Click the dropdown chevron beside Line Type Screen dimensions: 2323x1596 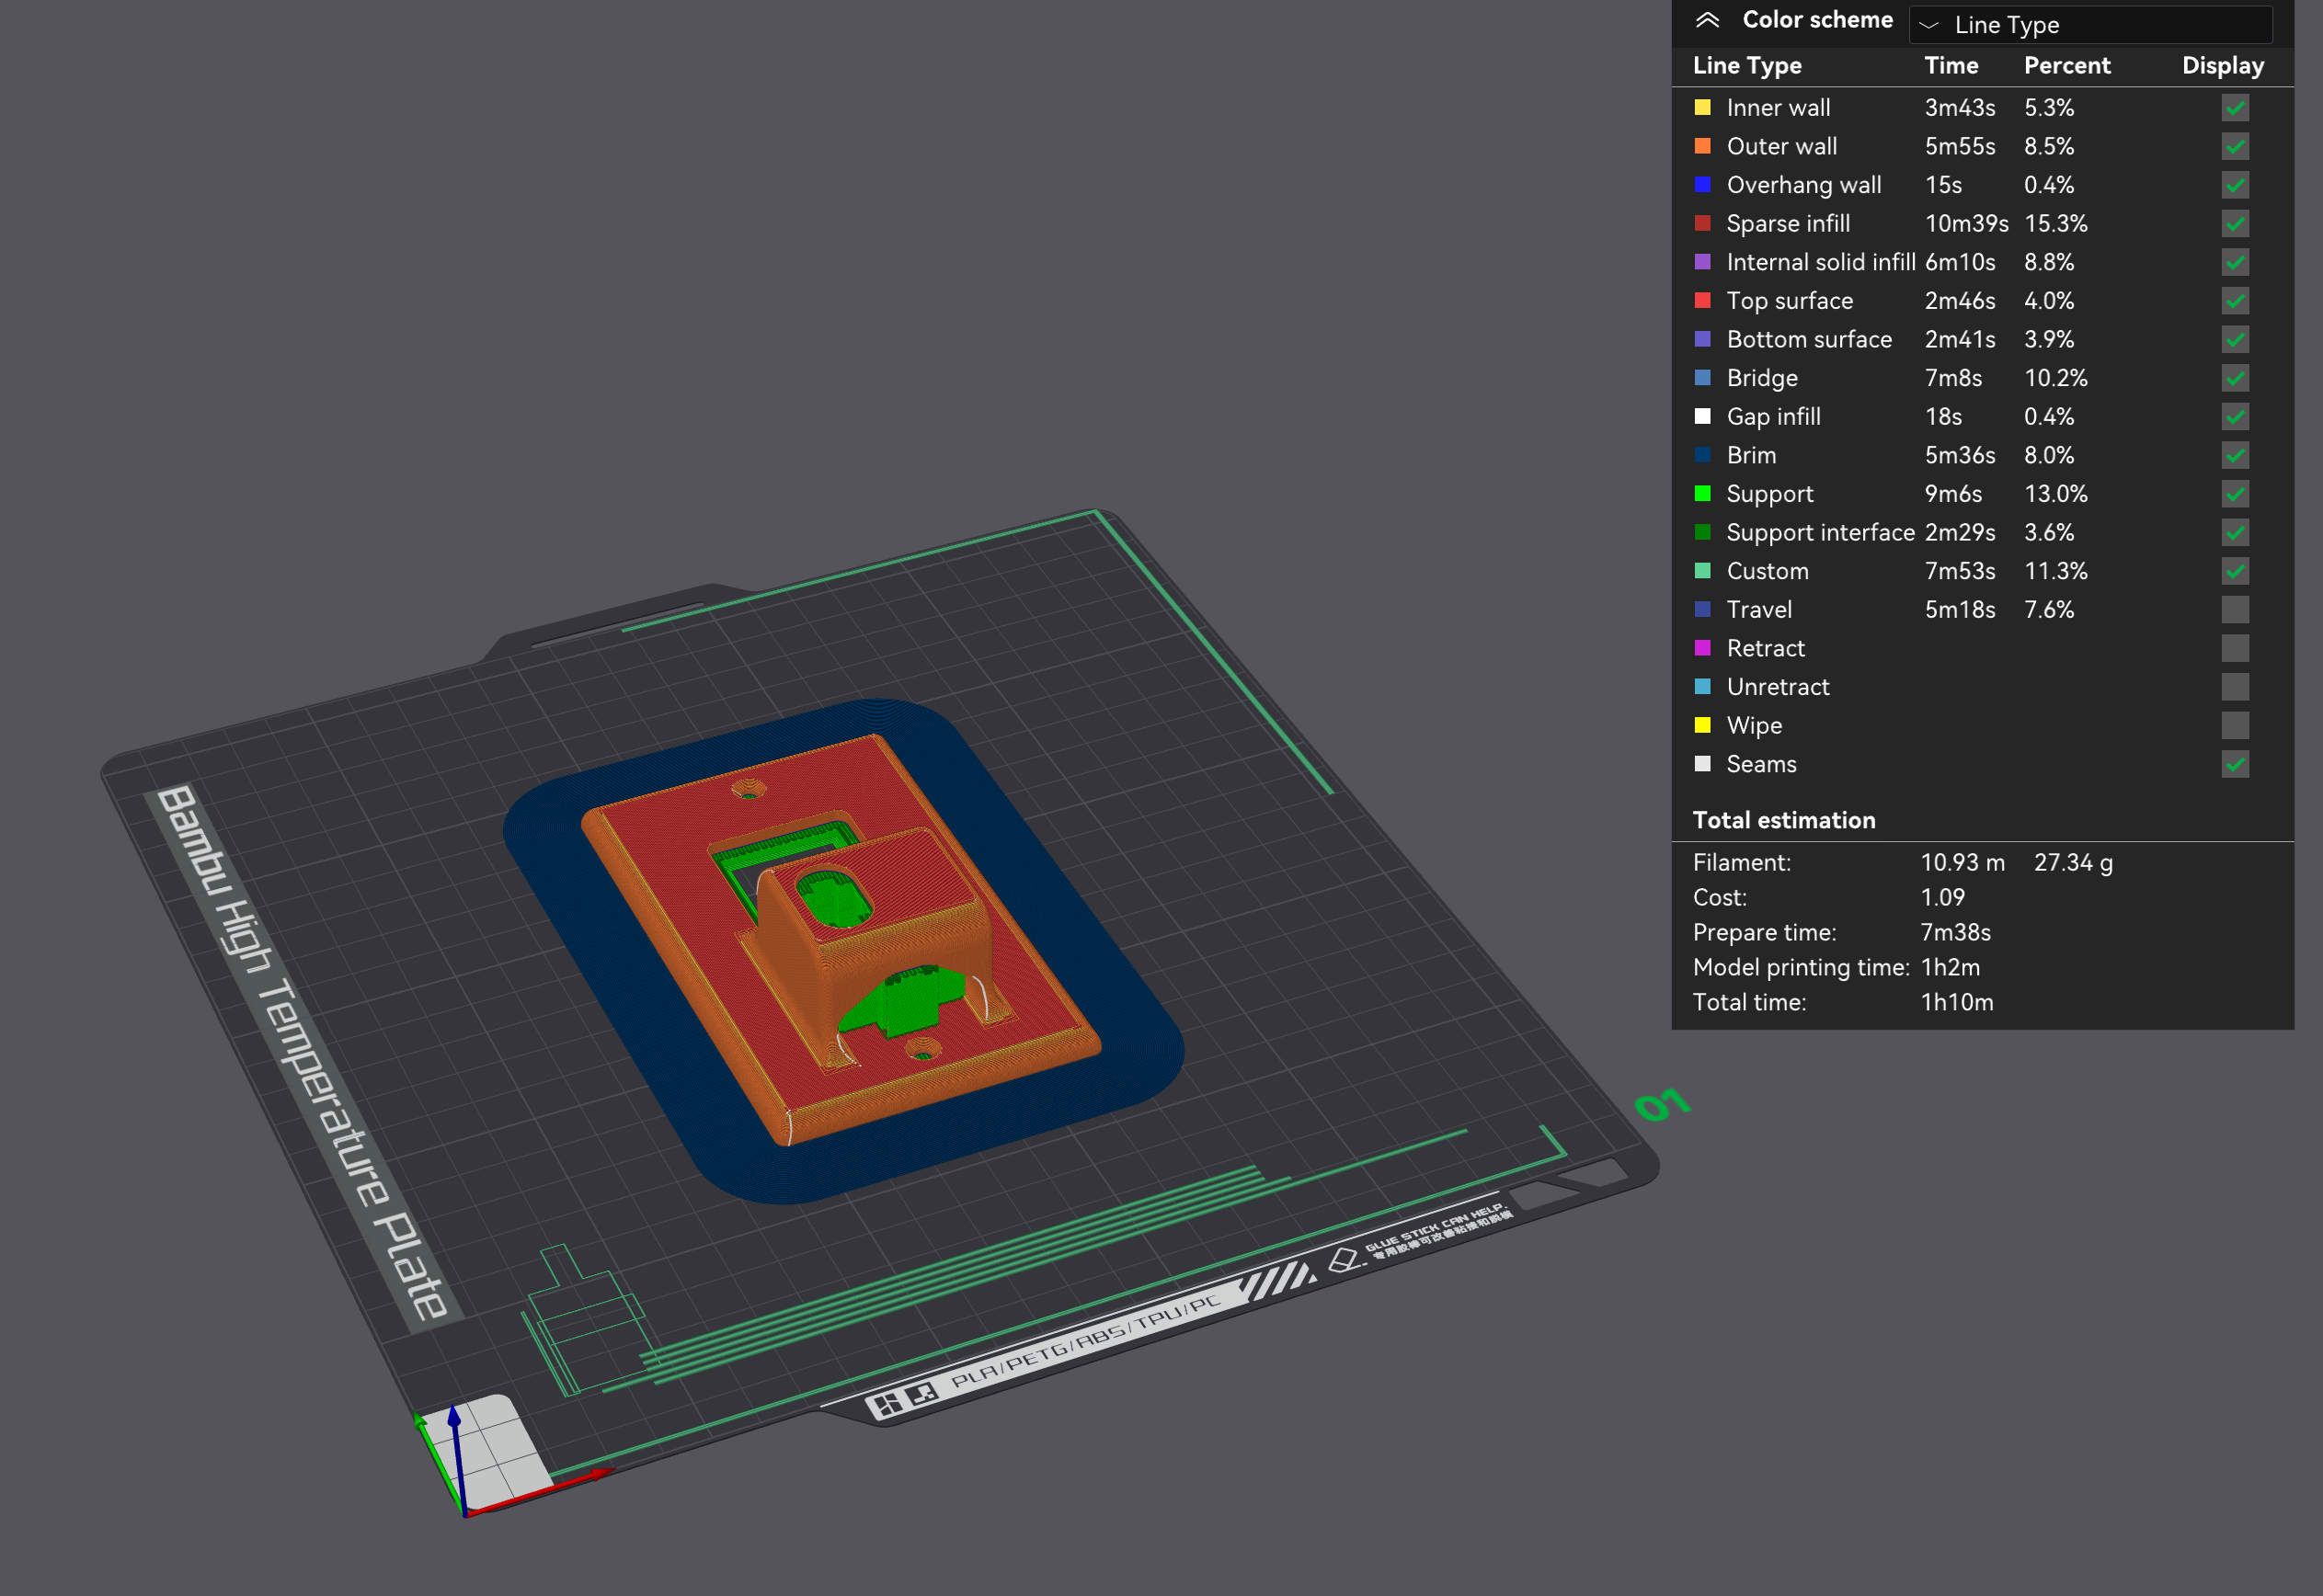coord(1929,25)
